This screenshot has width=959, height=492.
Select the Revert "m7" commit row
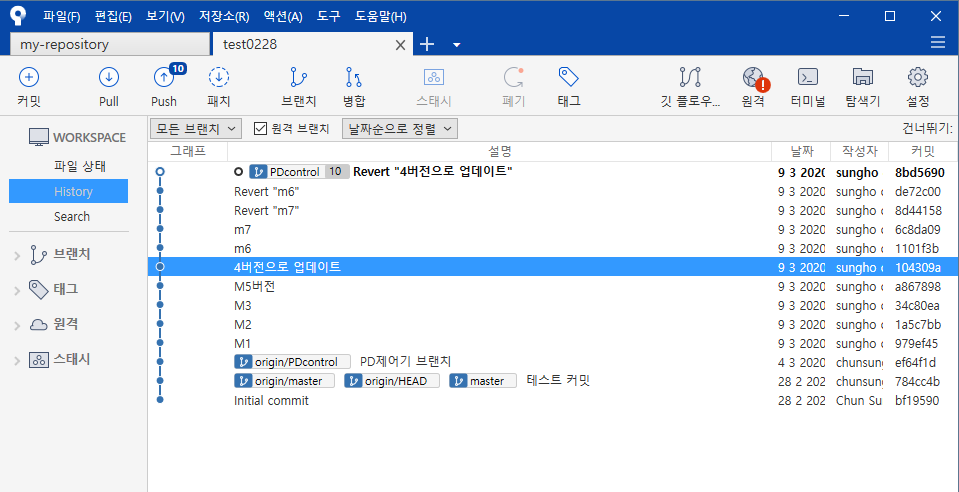click(x=554, y=211)
